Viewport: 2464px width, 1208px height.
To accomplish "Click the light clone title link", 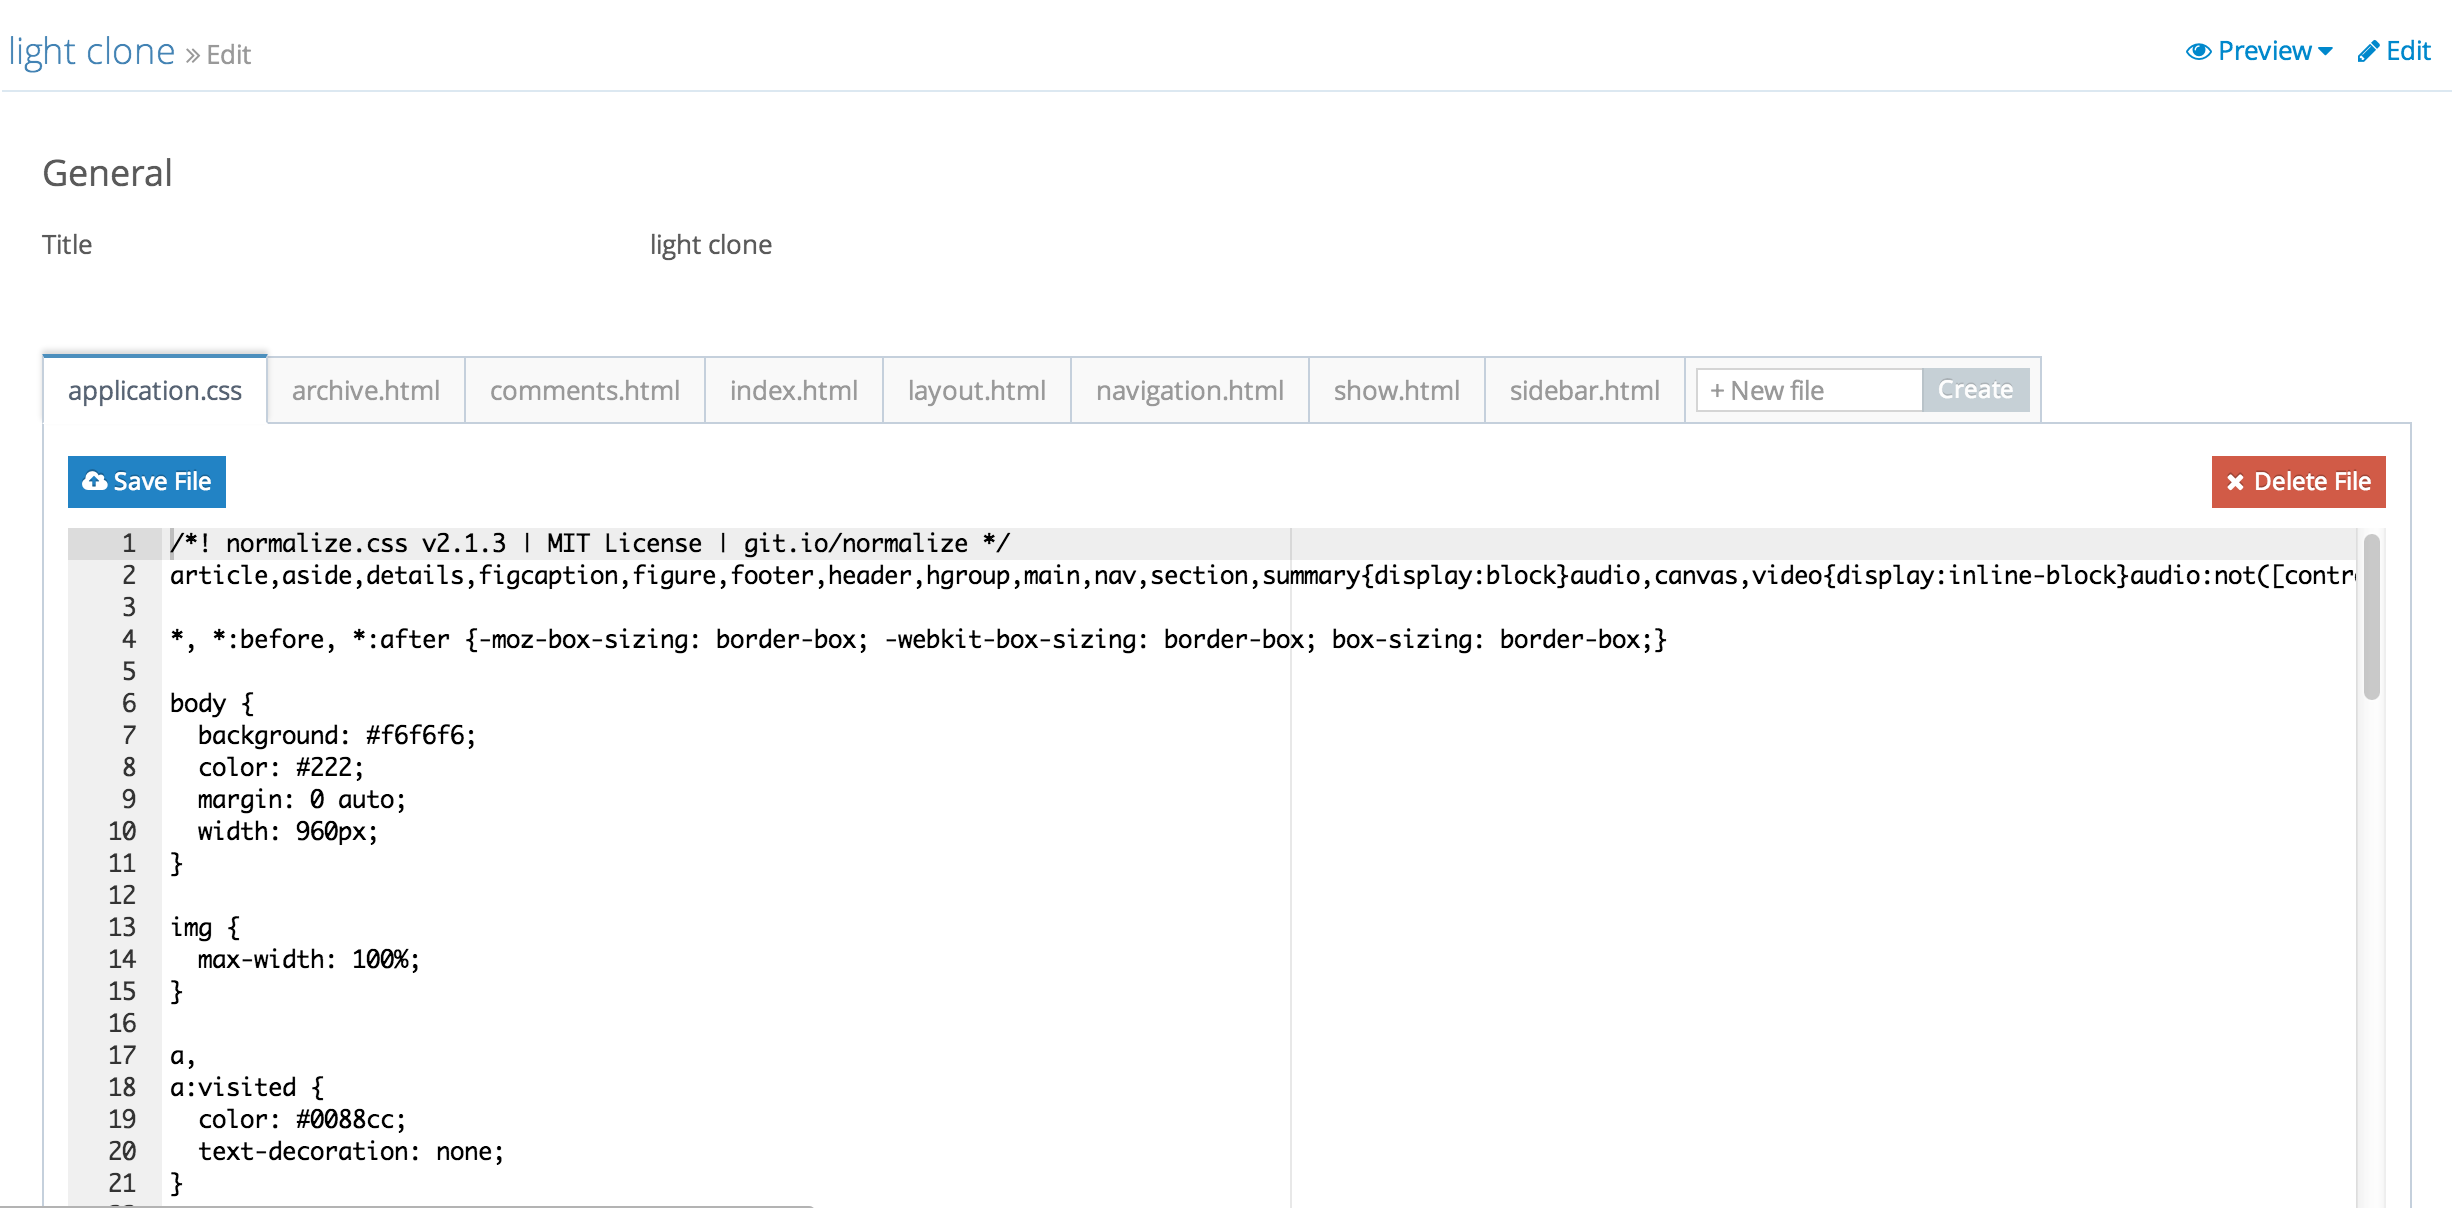I will point(93,50).
